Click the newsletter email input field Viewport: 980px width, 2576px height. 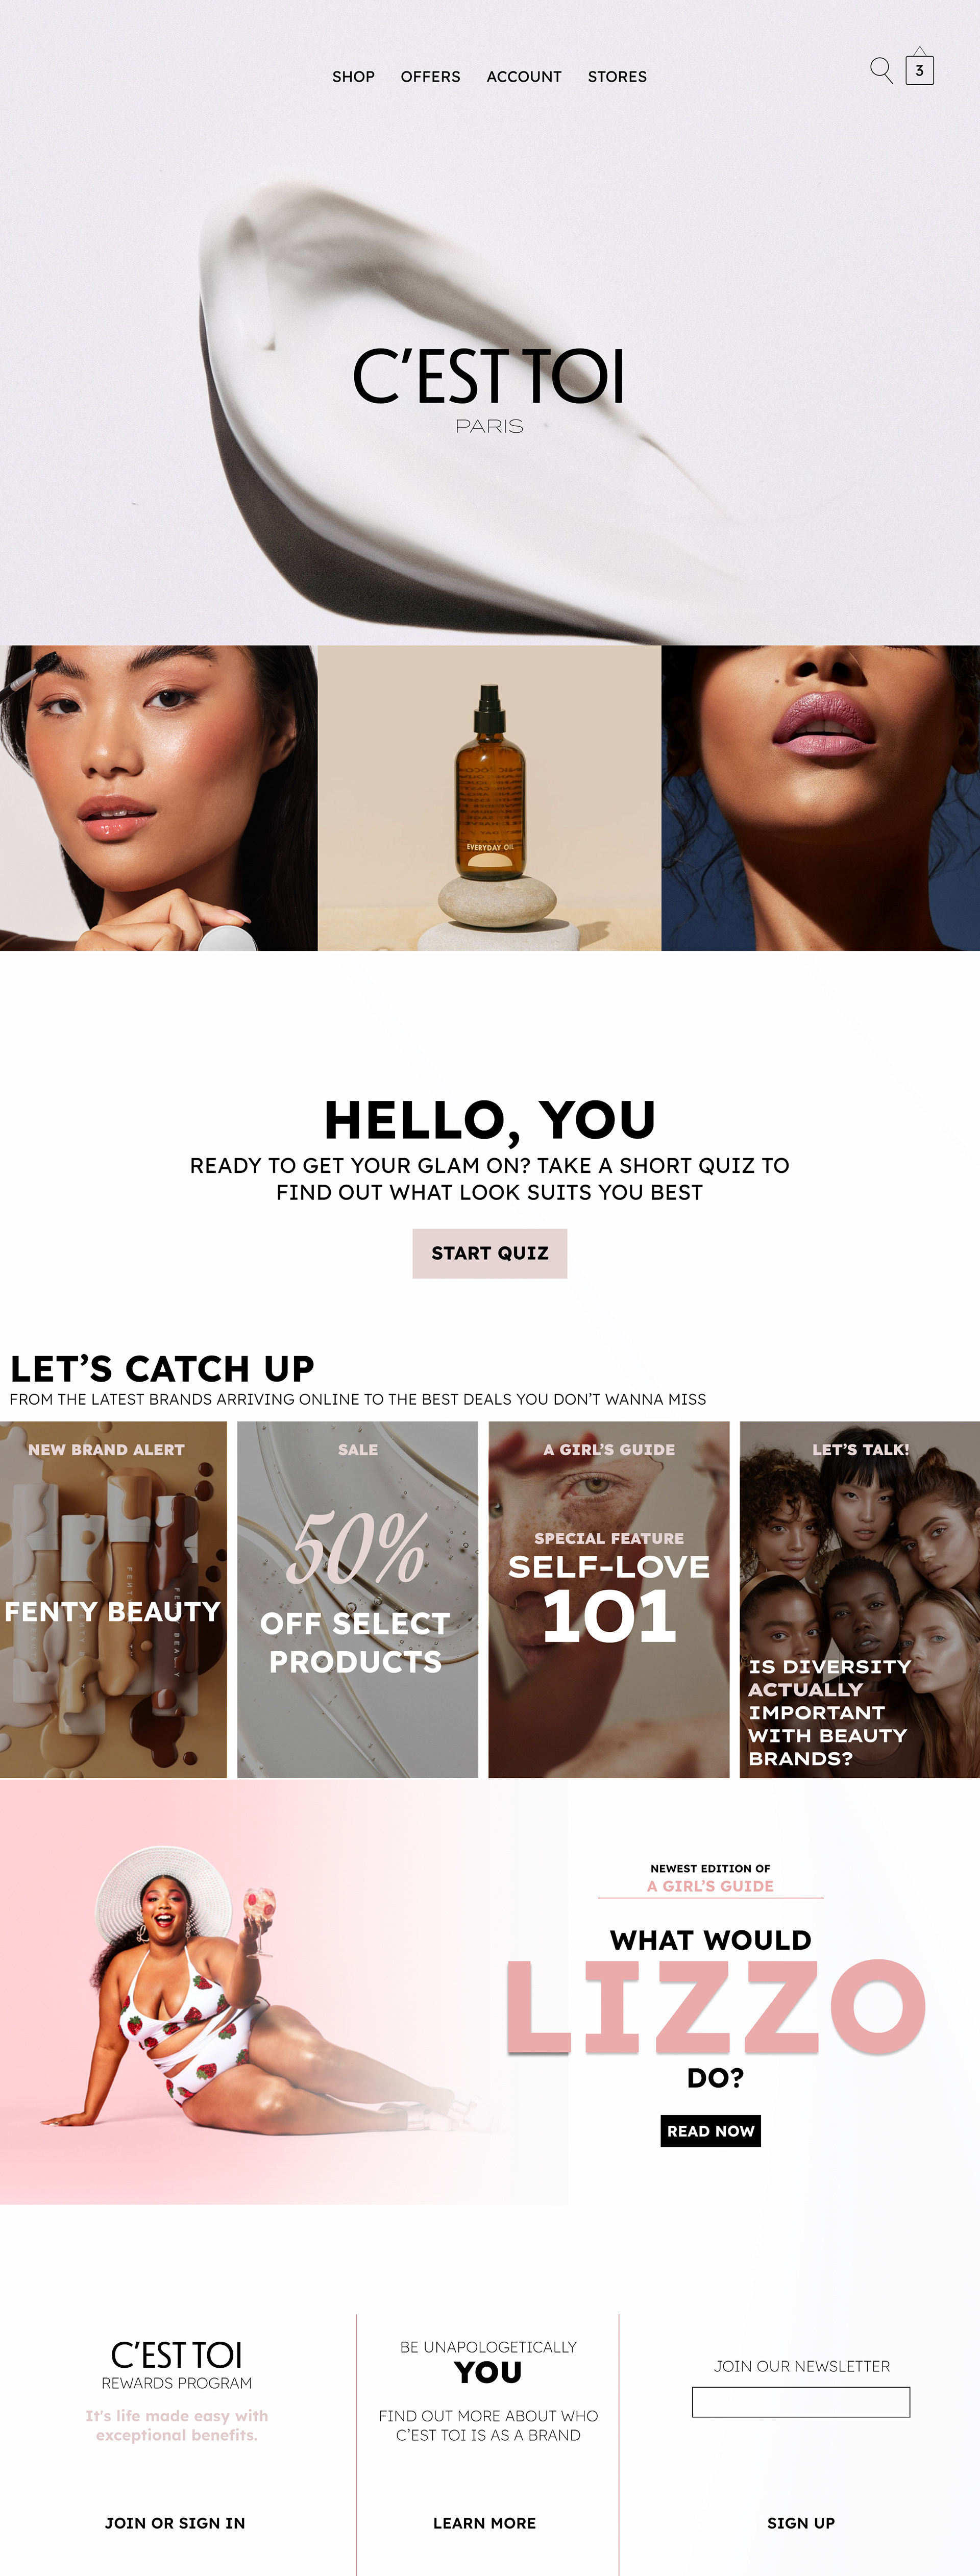(x=801, y=2402)
